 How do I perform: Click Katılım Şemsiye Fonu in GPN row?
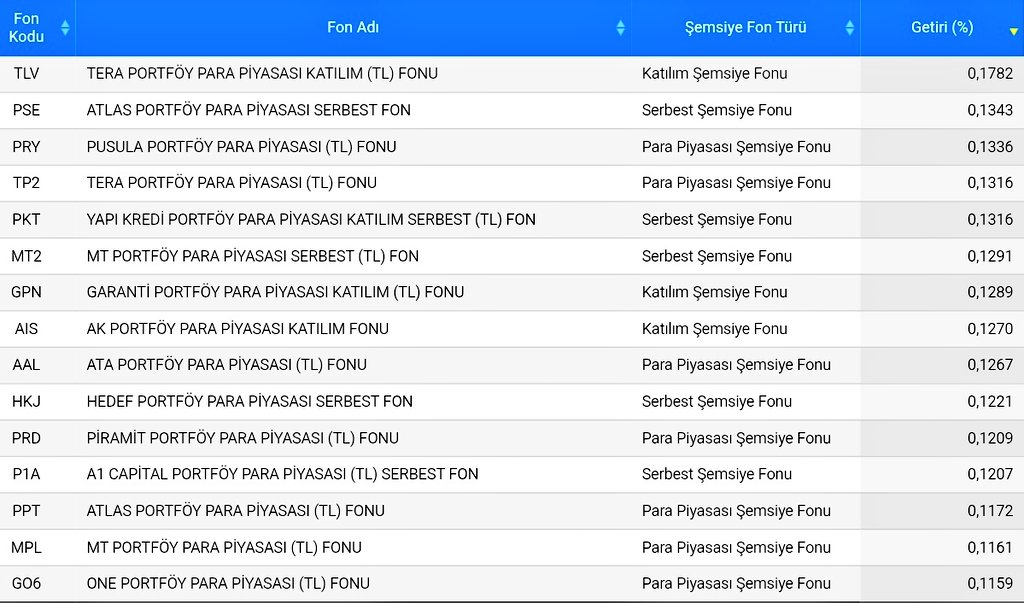[x=714, y=291]
